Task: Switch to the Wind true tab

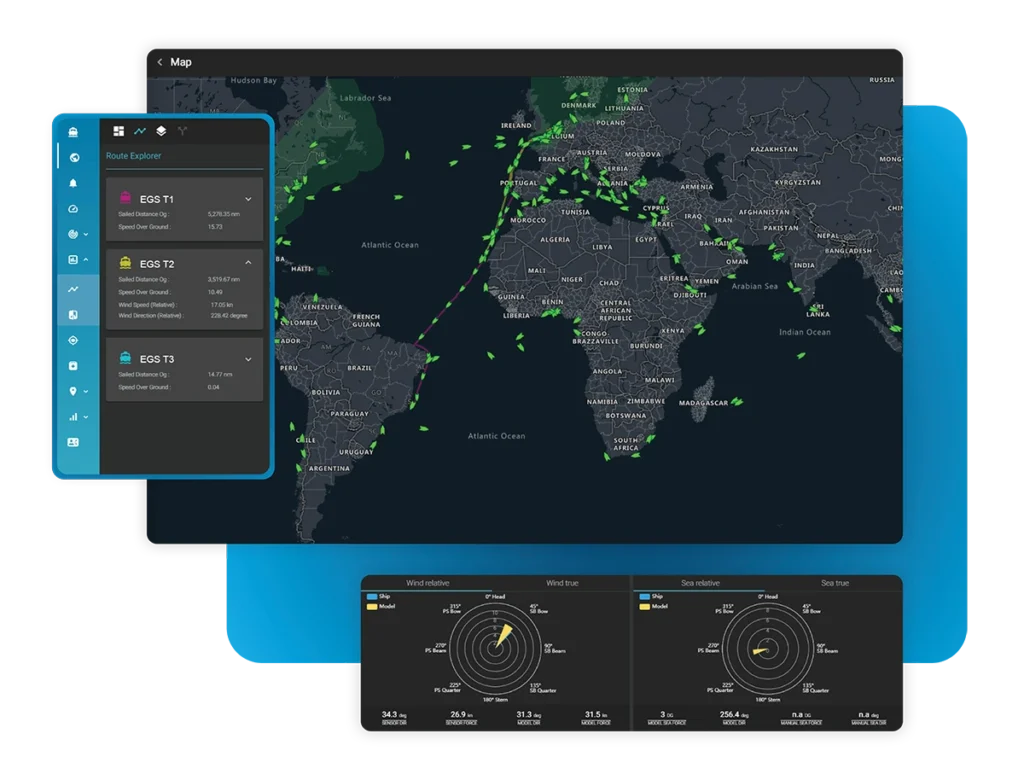Action: 563,582
